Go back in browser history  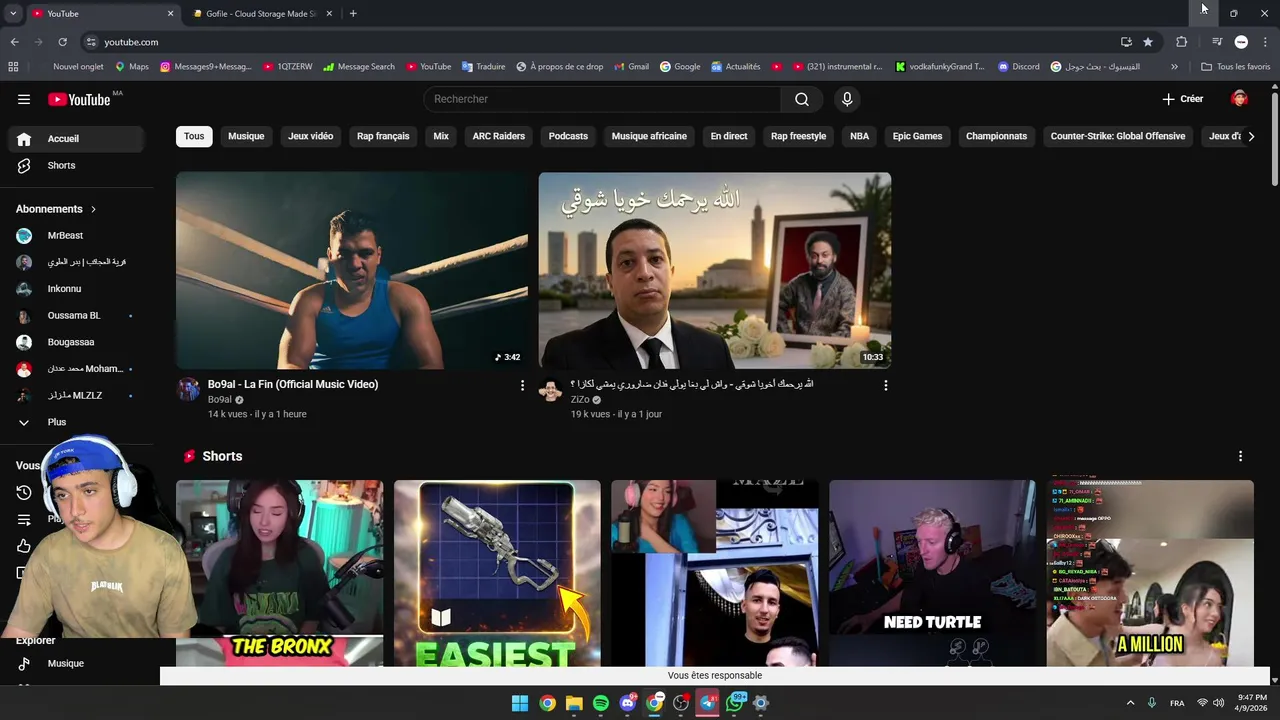[x=14, y=42]
